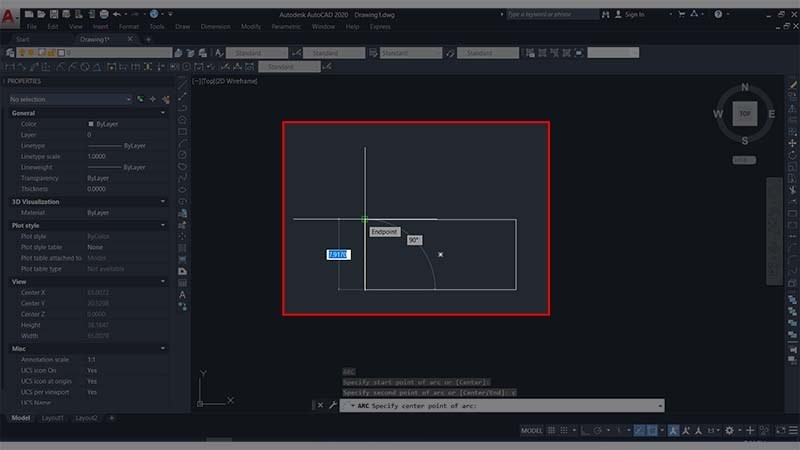Click the Undo arrow in quick access toolbar
Screen dimensions: 800x450
(117, 14)
